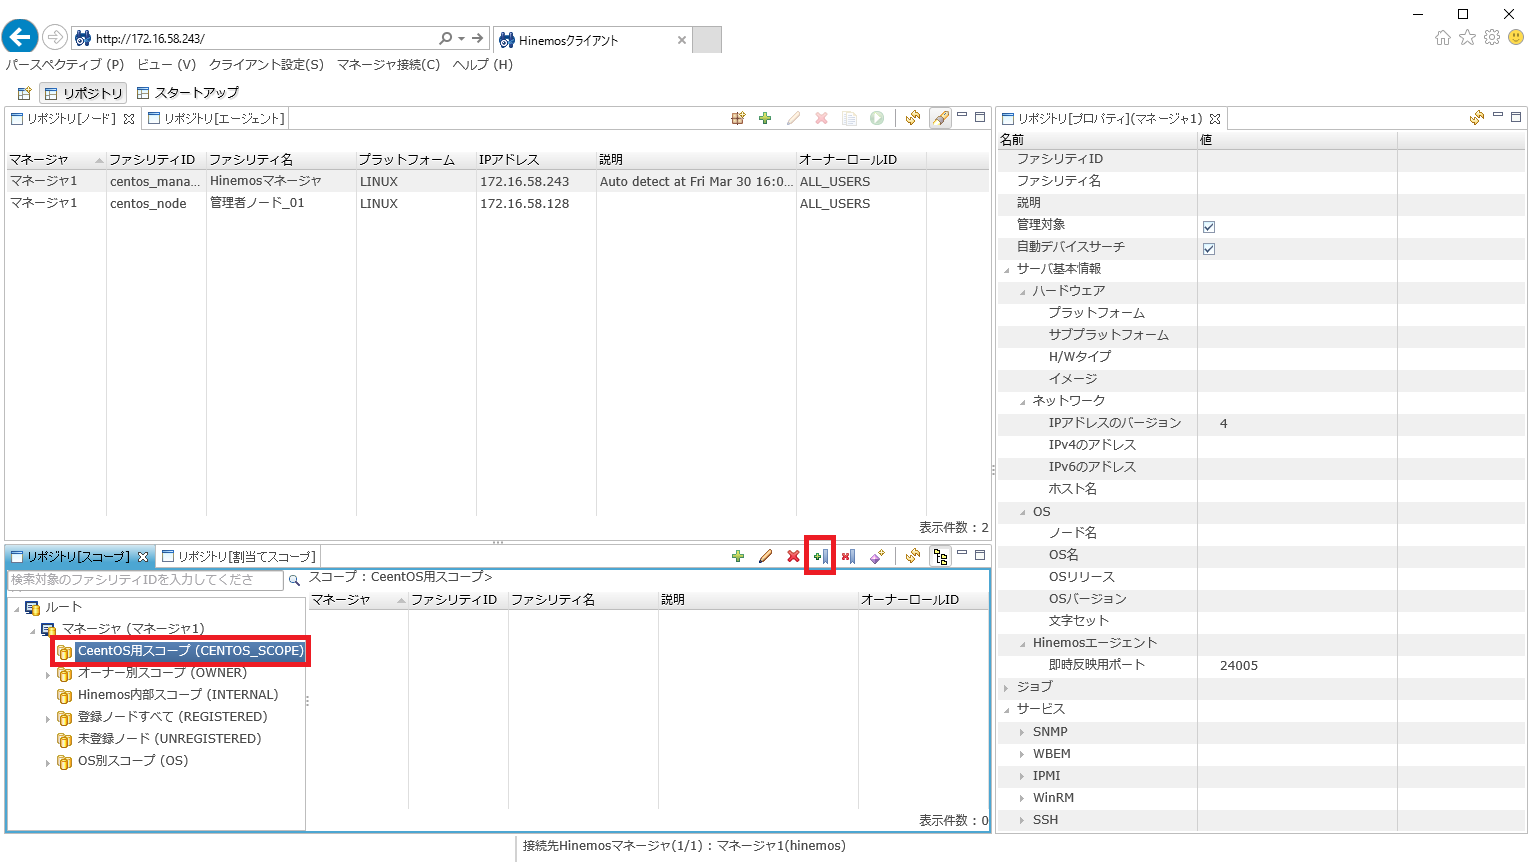This screenshot has width=1532, height=862.
Task: Click the facility ID search input field
Action: tap(146, 580)
